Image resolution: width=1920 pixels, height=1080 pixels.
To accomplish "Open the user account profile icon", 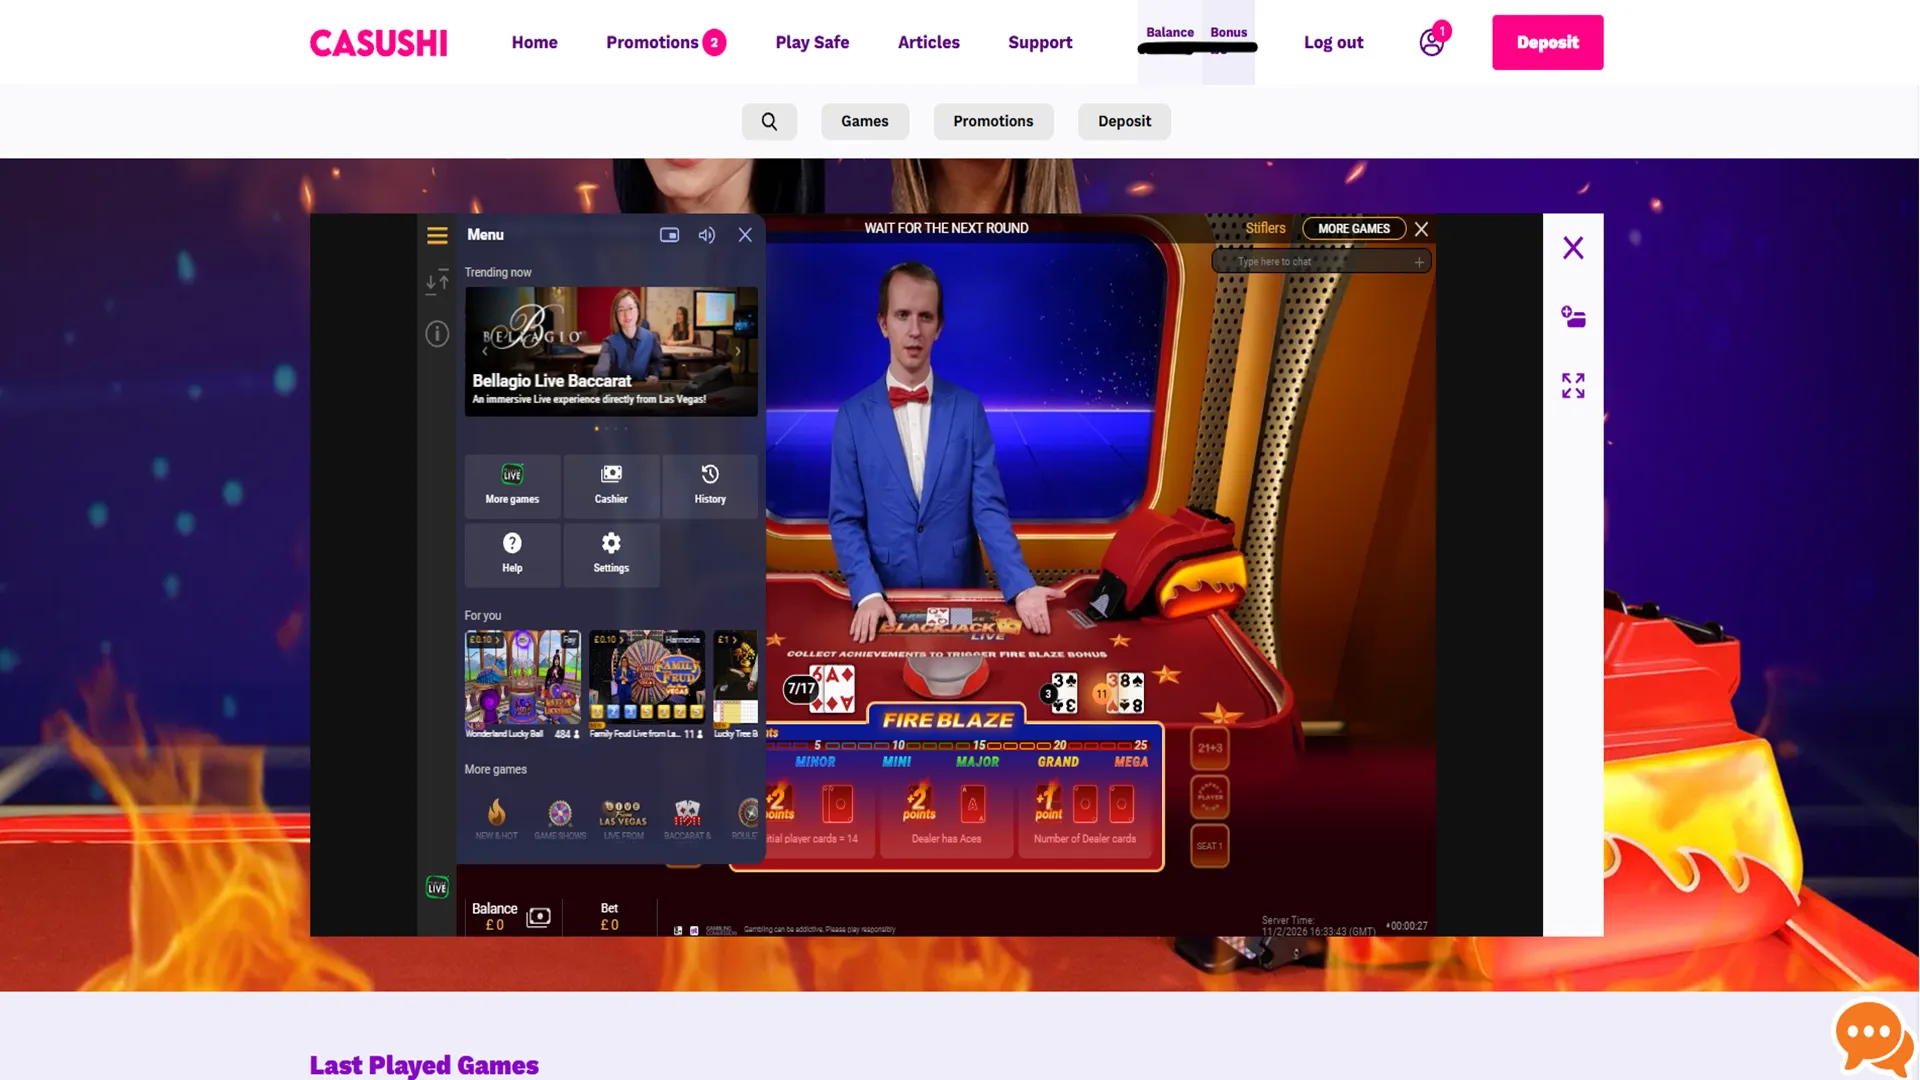I will tap(1432, 42).
